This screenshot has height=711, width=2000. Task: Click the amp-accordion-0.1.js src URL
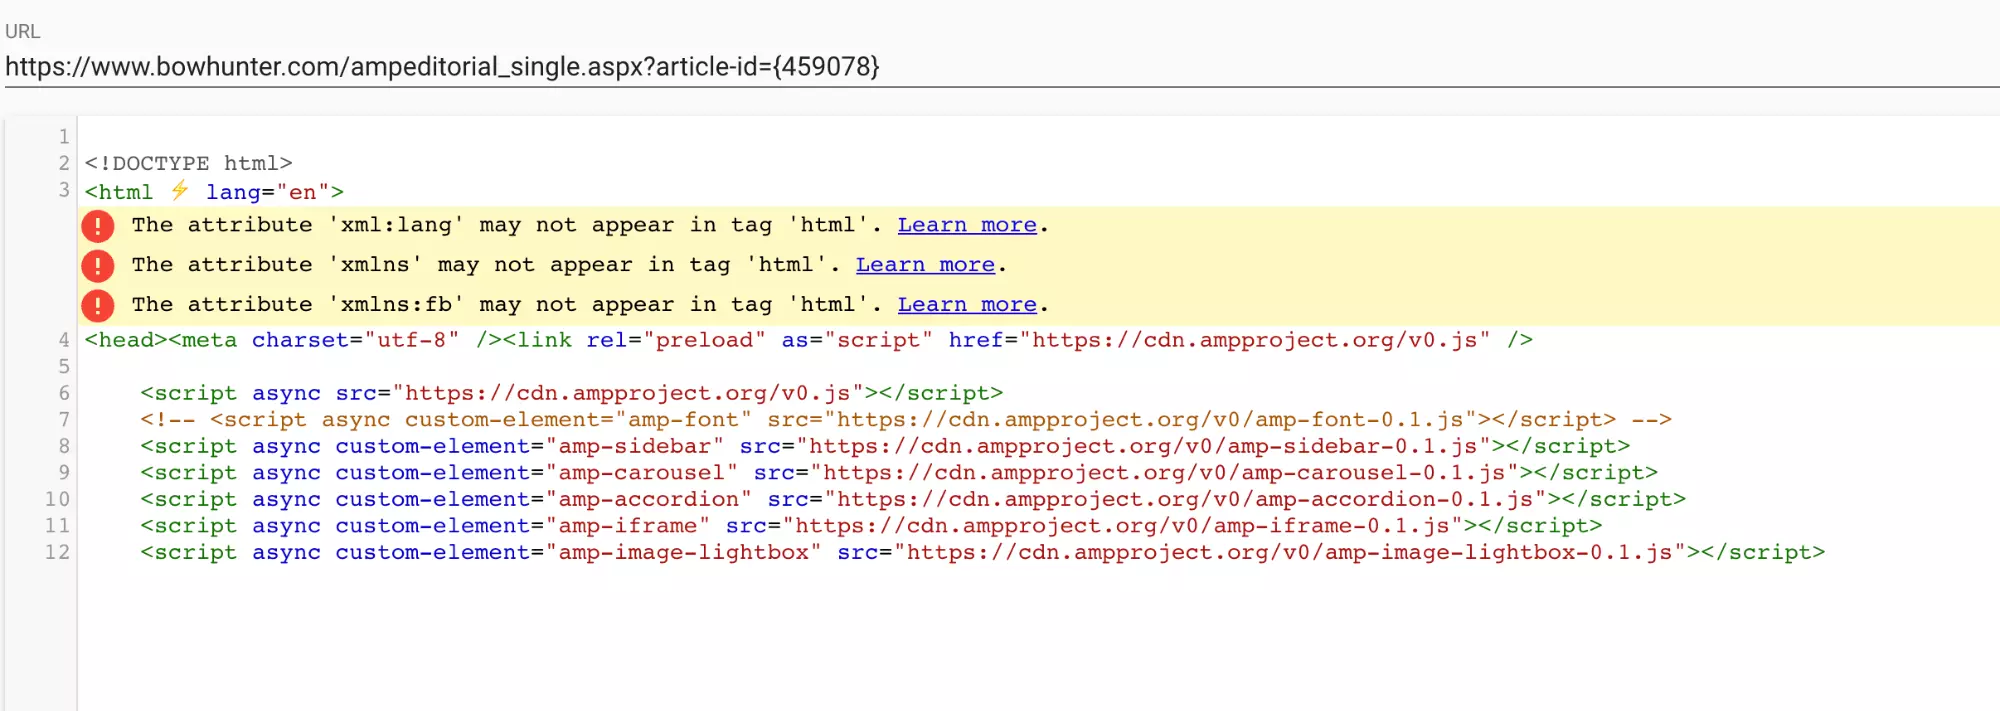tap(1185, 499)
